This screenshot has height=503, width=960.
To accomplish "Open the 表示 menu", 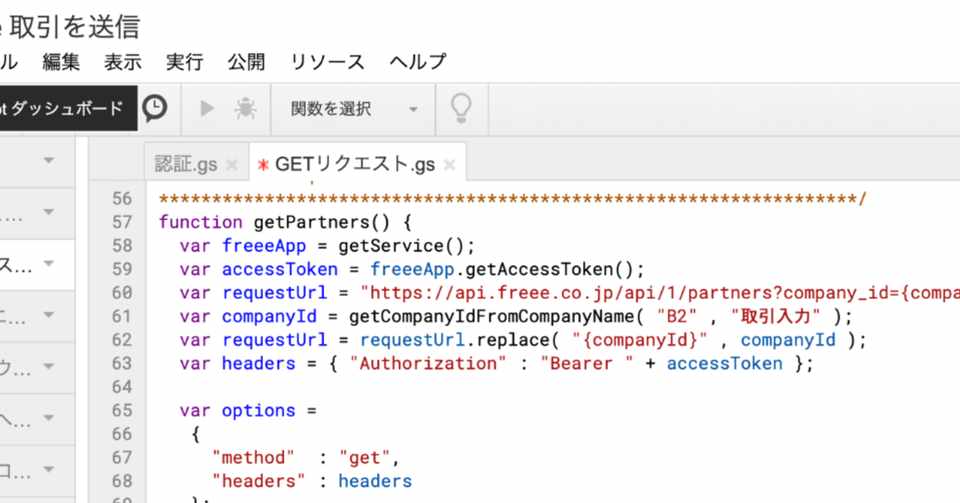I will click(123, 62).
